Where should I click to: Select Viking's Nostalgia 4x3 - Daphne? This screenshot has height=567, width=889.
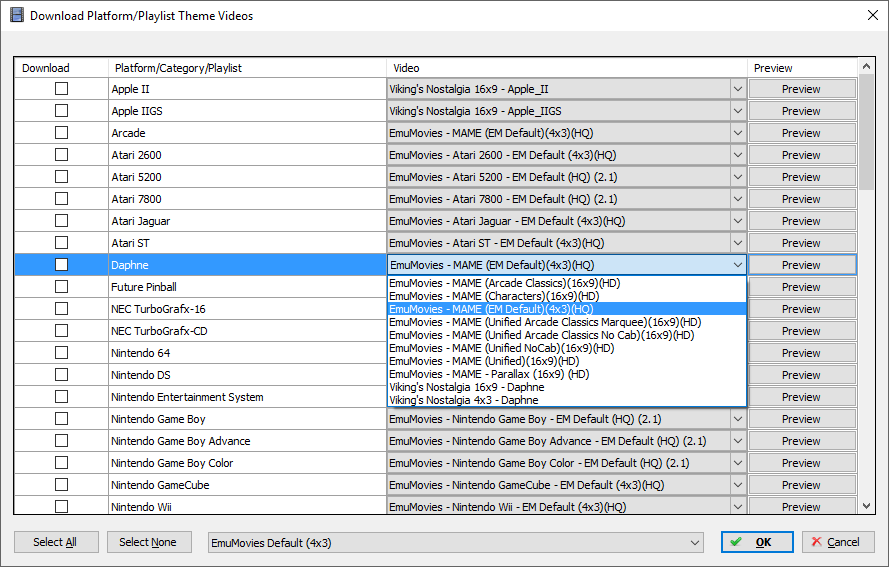pyautogui.click(x=567, y=400)
